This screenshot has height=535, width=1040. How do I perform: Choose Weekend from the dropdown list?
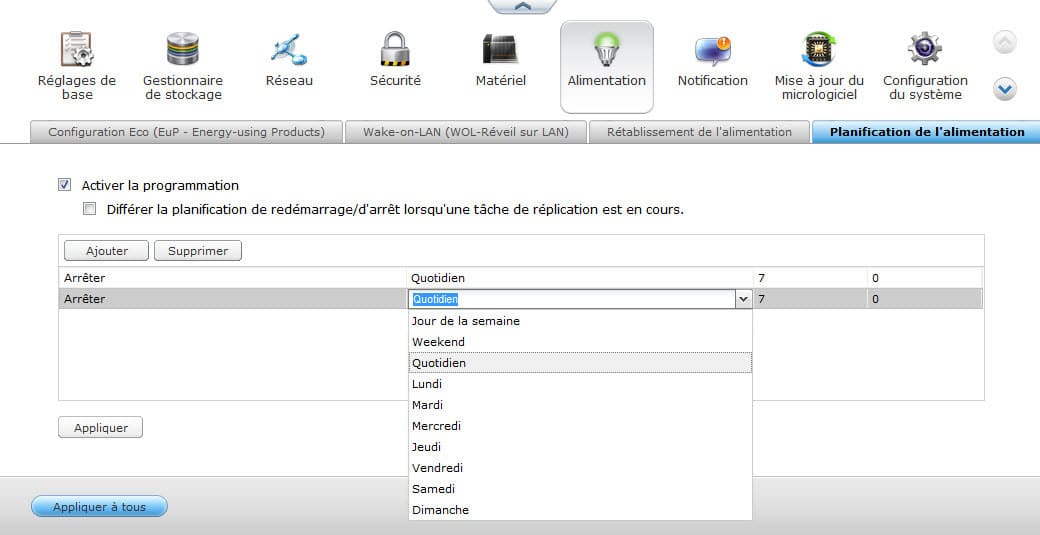tap(580, 342)
